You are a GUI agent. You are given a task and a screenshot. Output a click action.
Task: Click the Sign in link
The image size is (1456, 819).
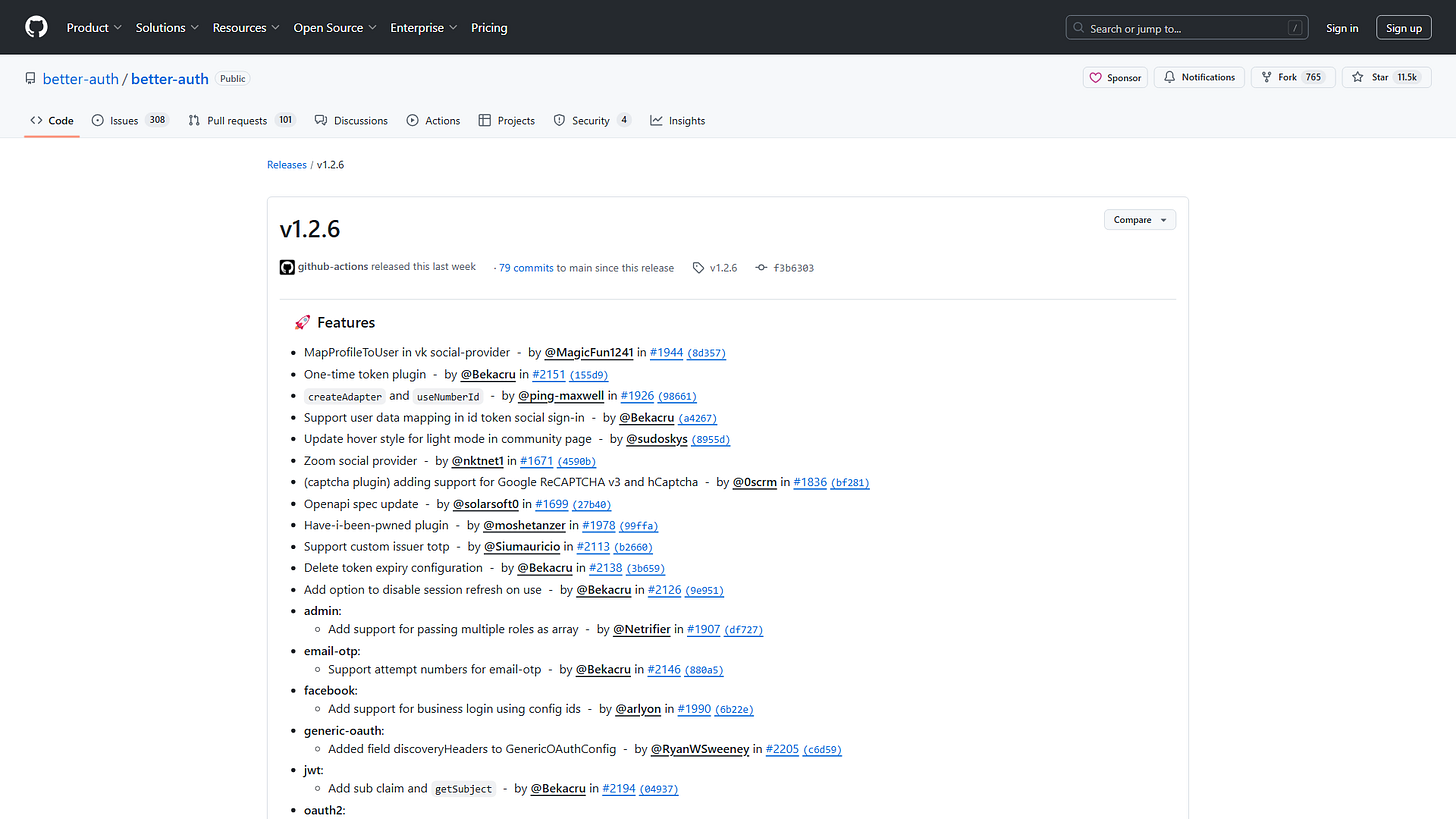pos(1342,28)
